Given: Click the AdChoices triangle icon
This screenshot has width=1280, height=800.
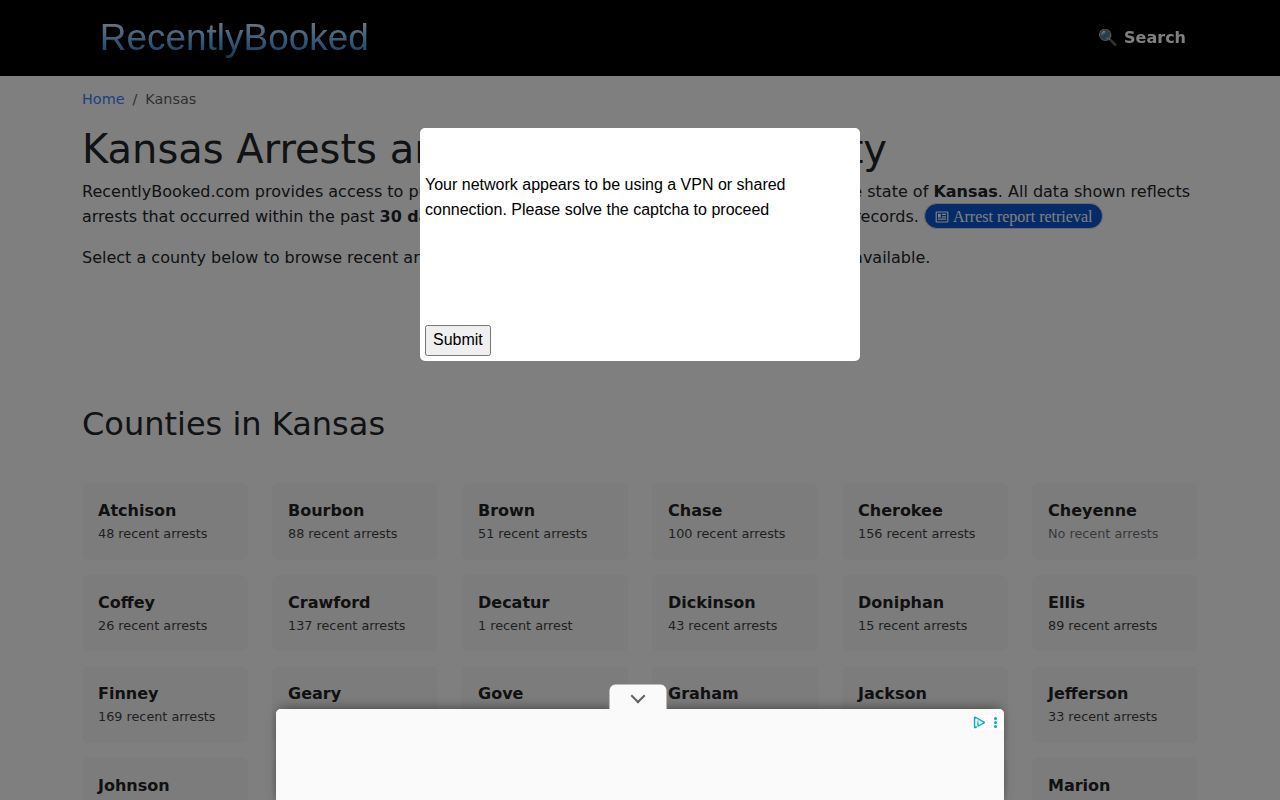Looking at the screenshot, I should 979,722.
